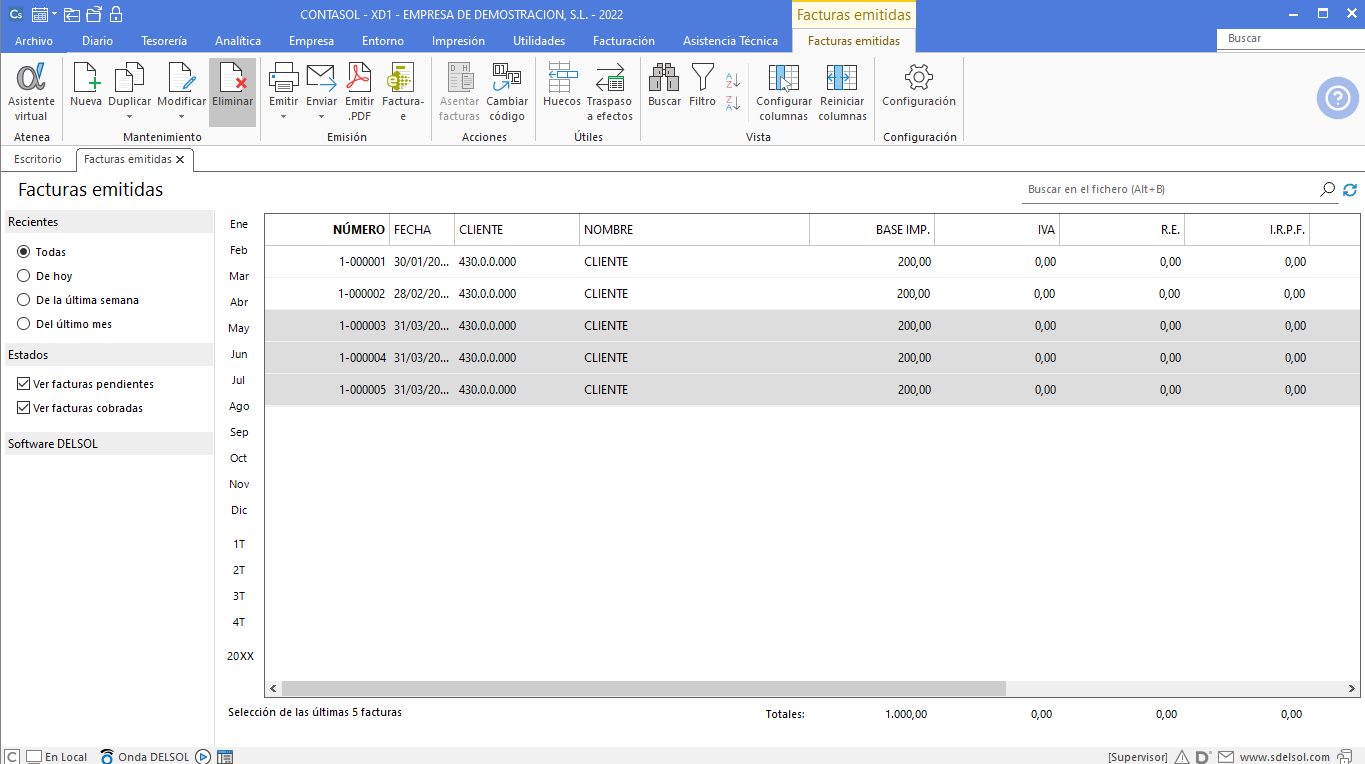
Task: Click the Emitir printer icon
Action: point(283,78)
